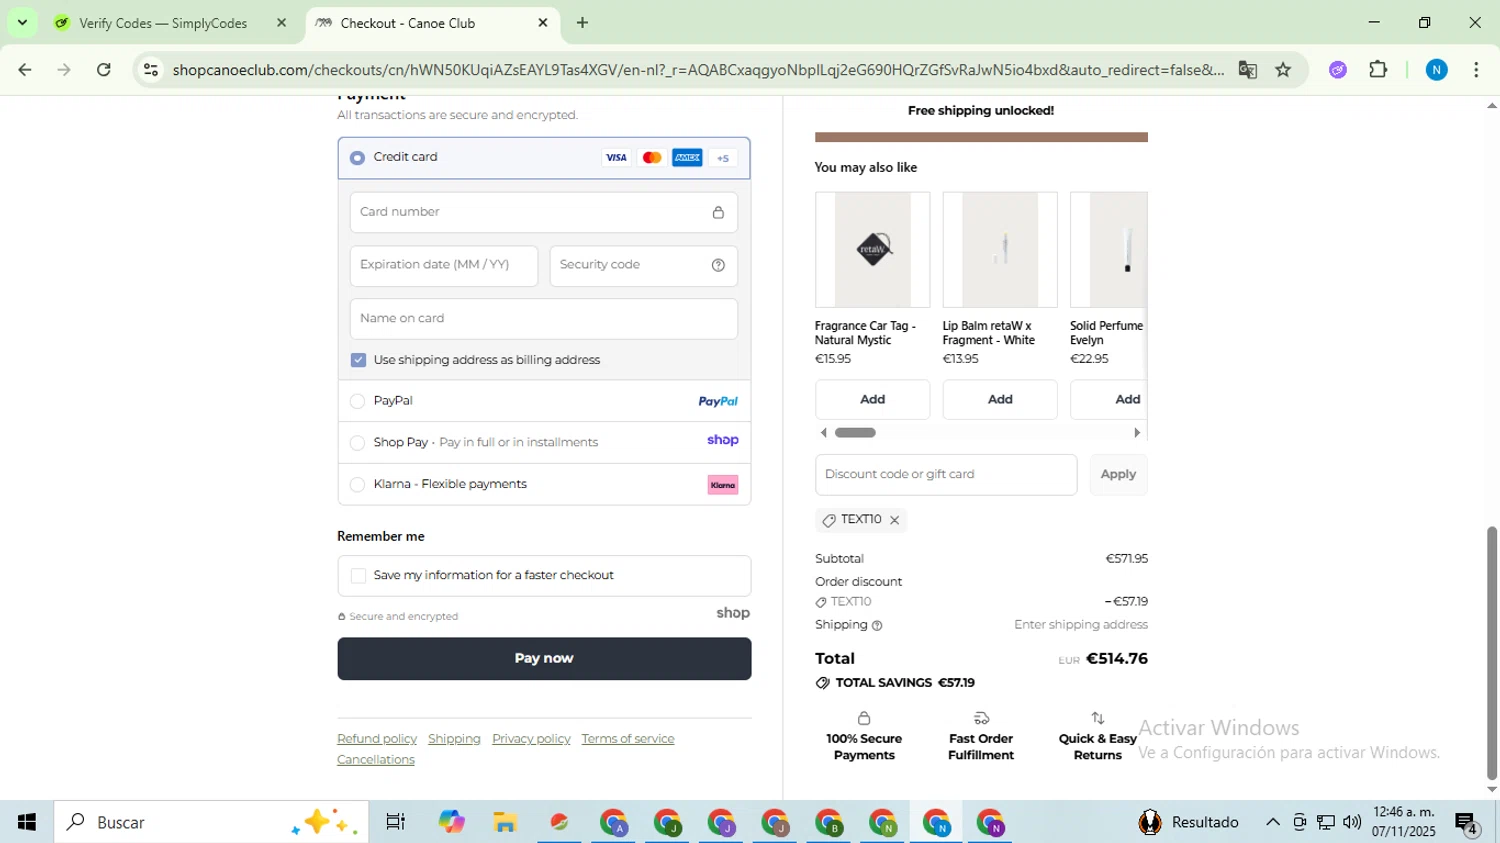The height and width of the screenshot is (843, 1500).
Task: Click recommendations carousel right arrow
Action: [1137, 433]
